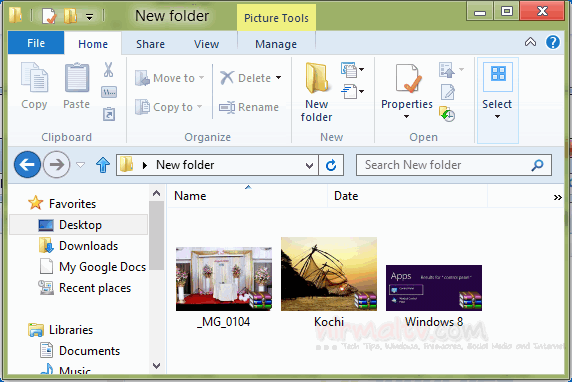Click the Properties quick access toolbar icon

coord(49,16)
